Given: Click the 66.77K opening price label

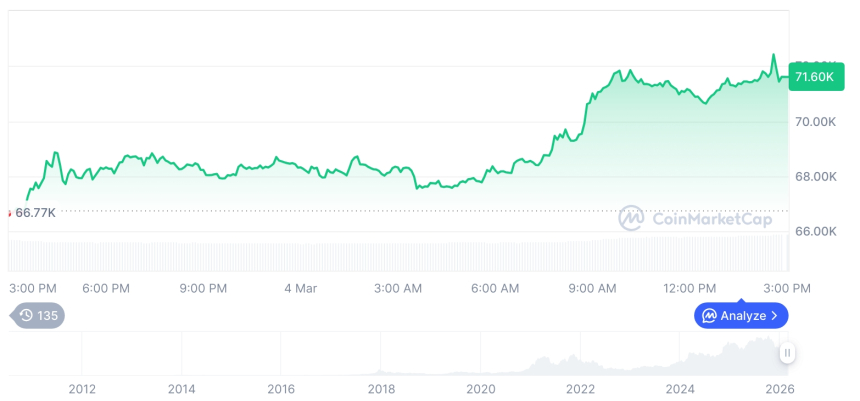Looking at the screenshot, I should [x=35, y=212].
